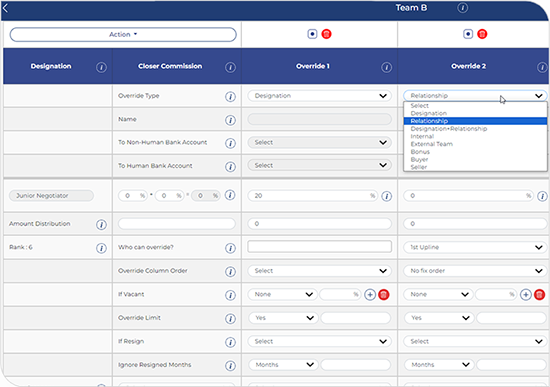Expand If Resign select in Override 1
This screenshot has width=550, height=387.
320,341
